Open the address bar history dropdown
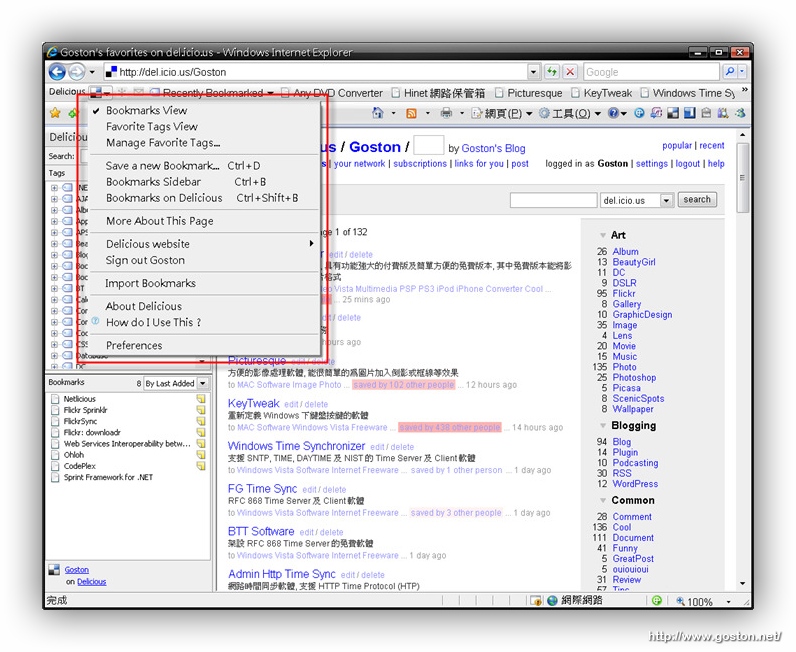The height and width of the screenshot is (652, 796). pos(534,72)
